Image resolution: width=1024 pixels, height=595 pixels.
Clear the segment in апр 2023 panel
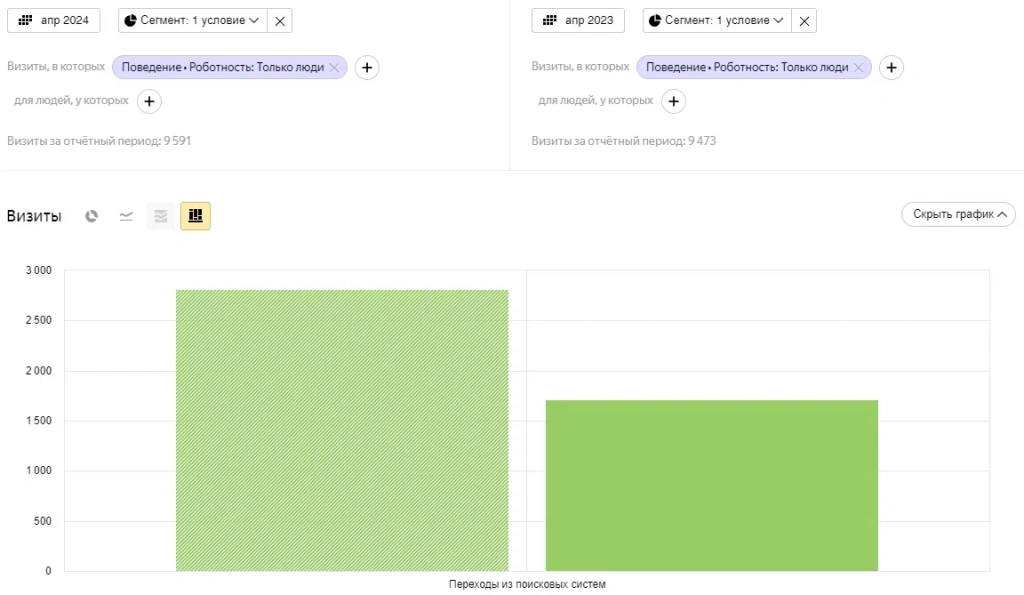805,21
